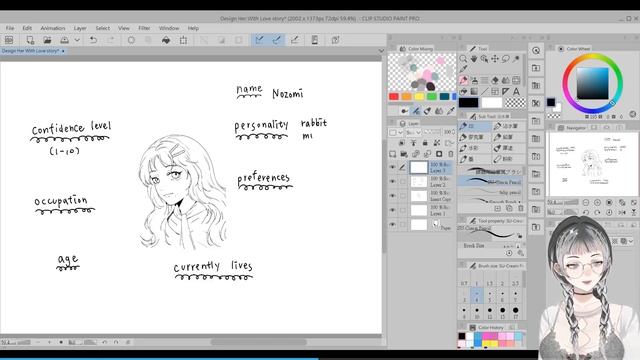Click the Delete layer trash icon
The height and width of the screenshot is (360, 640).
point(451,154)
